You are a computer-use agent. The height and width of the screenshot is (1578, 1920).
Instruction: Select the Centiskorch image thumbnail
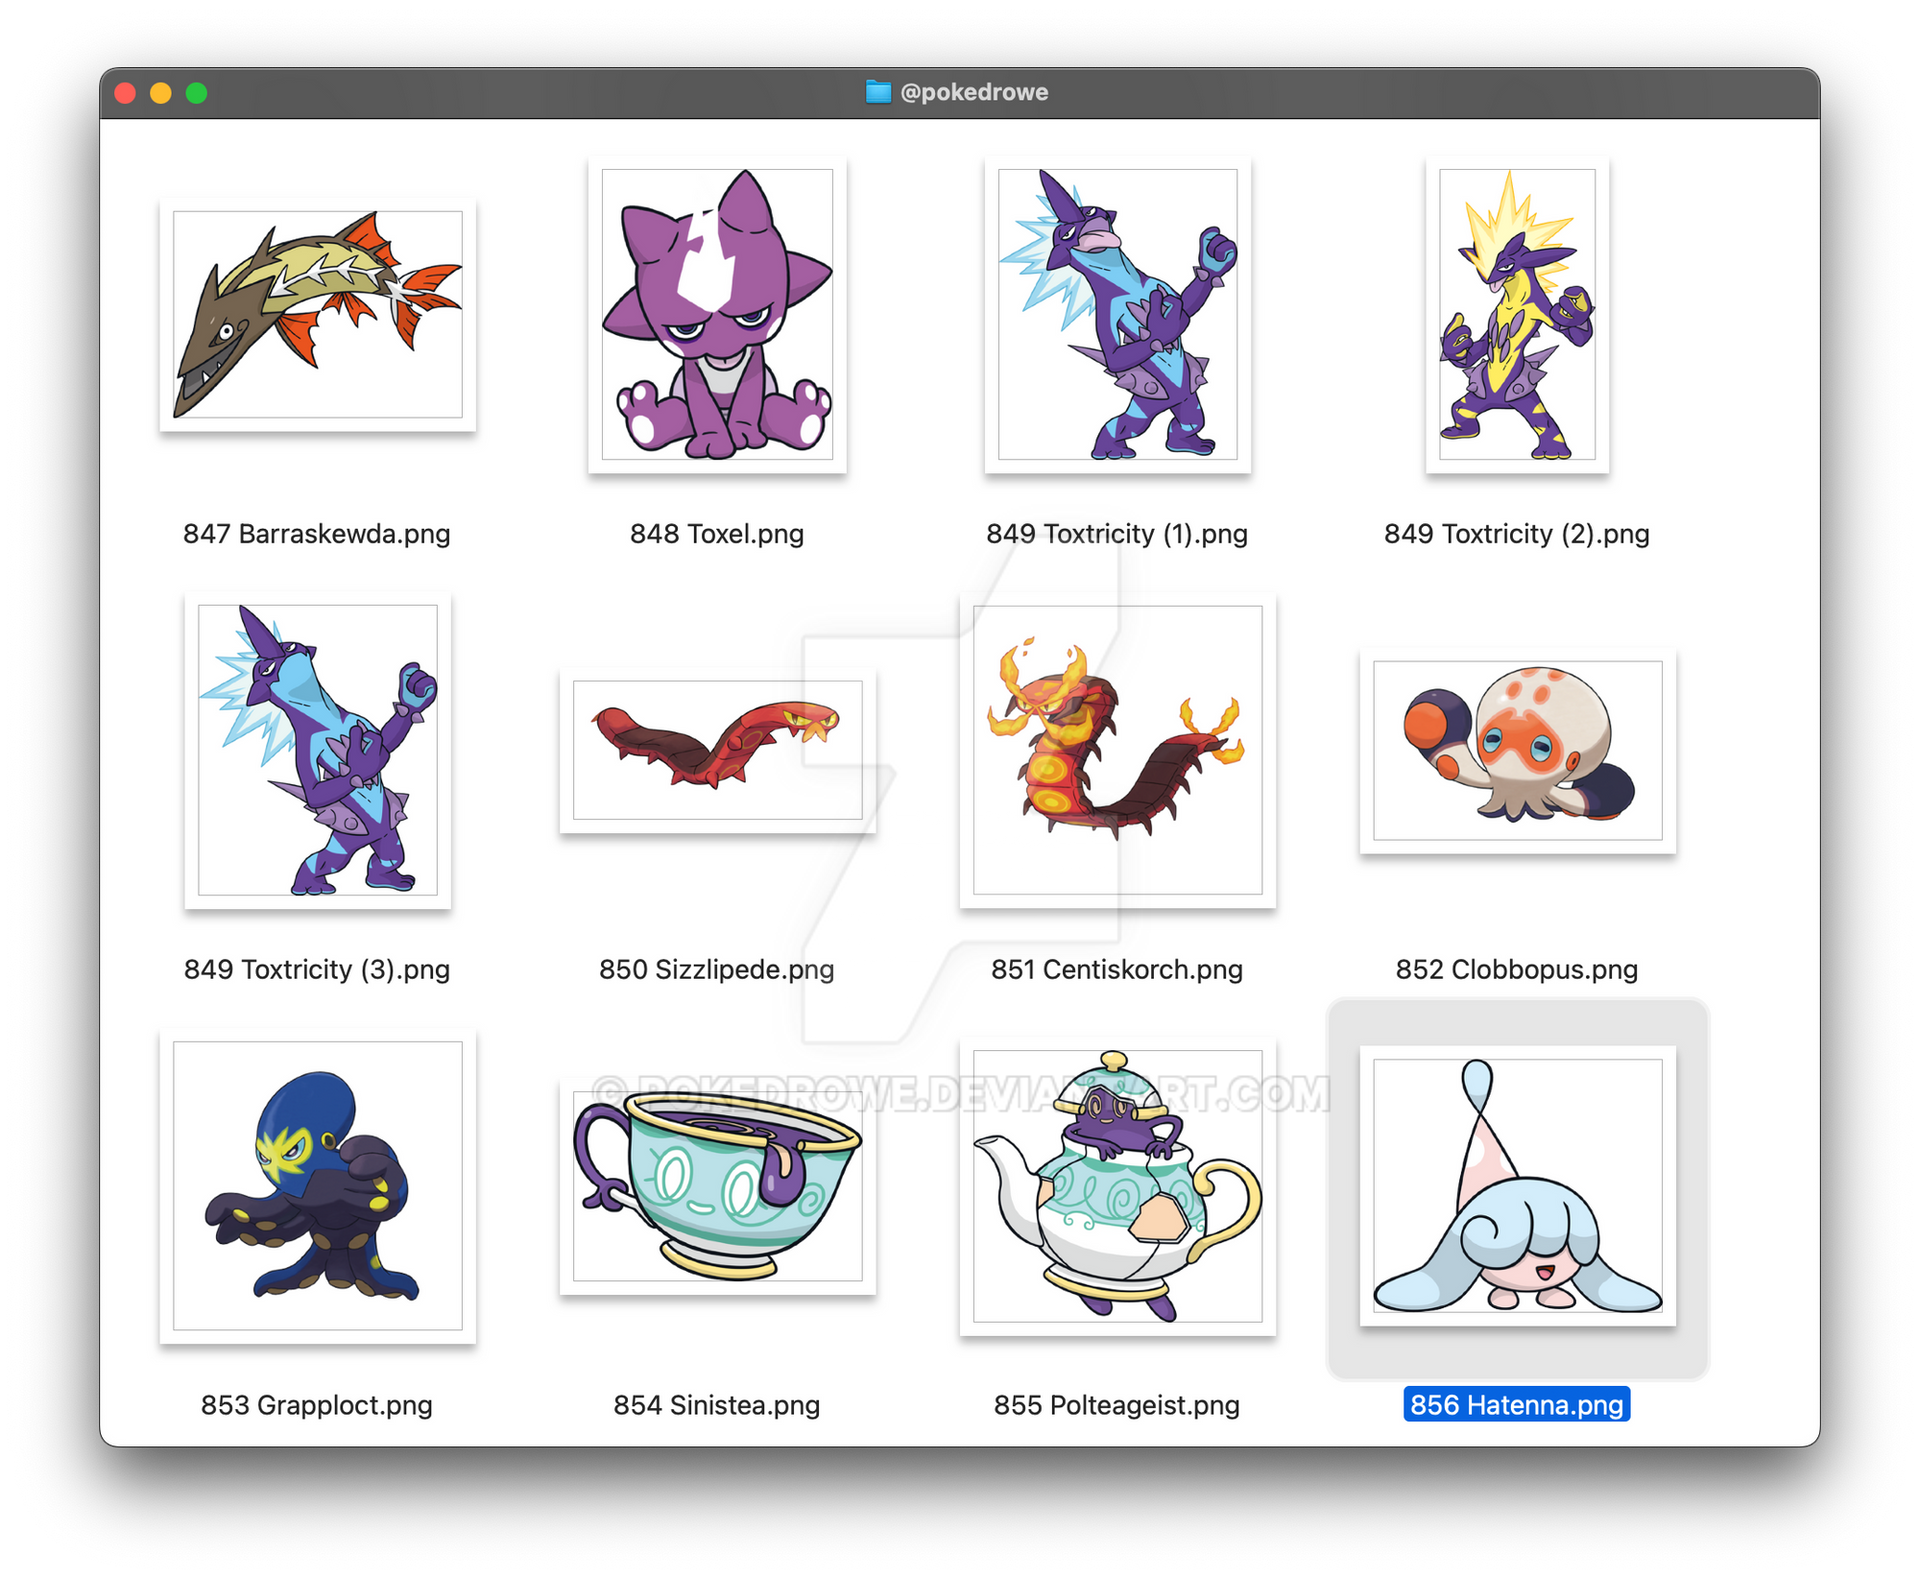click(1117, 750)
